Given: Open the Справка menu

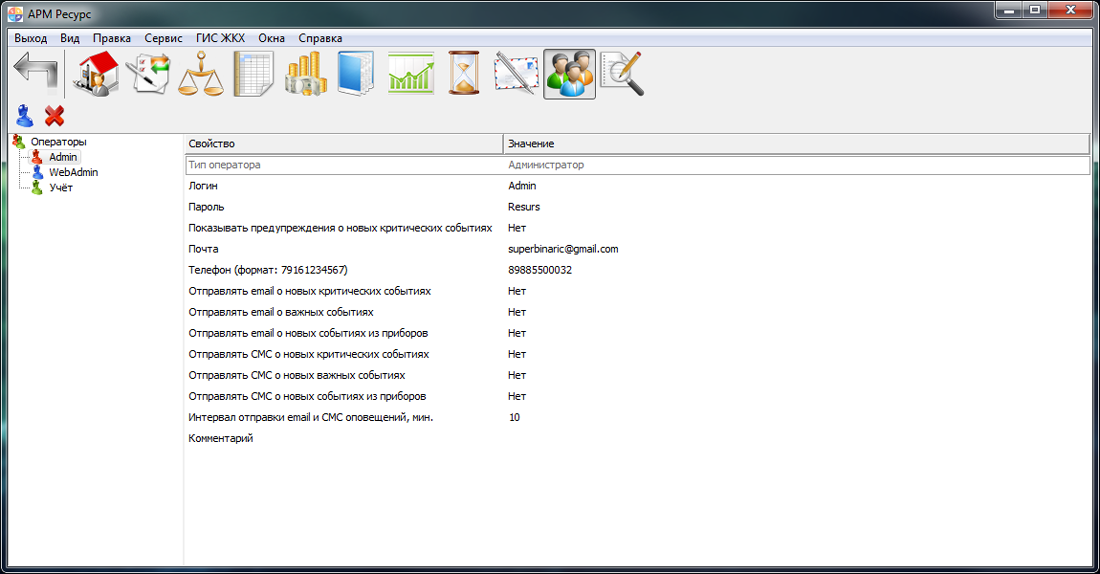Looking at the screenshot, I should coord(320,38).
